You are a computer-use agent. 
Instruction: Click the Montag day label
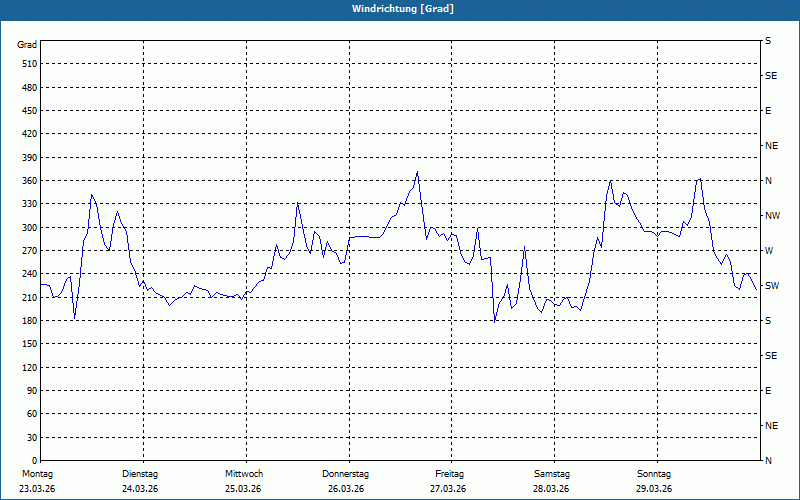(37, 474)
